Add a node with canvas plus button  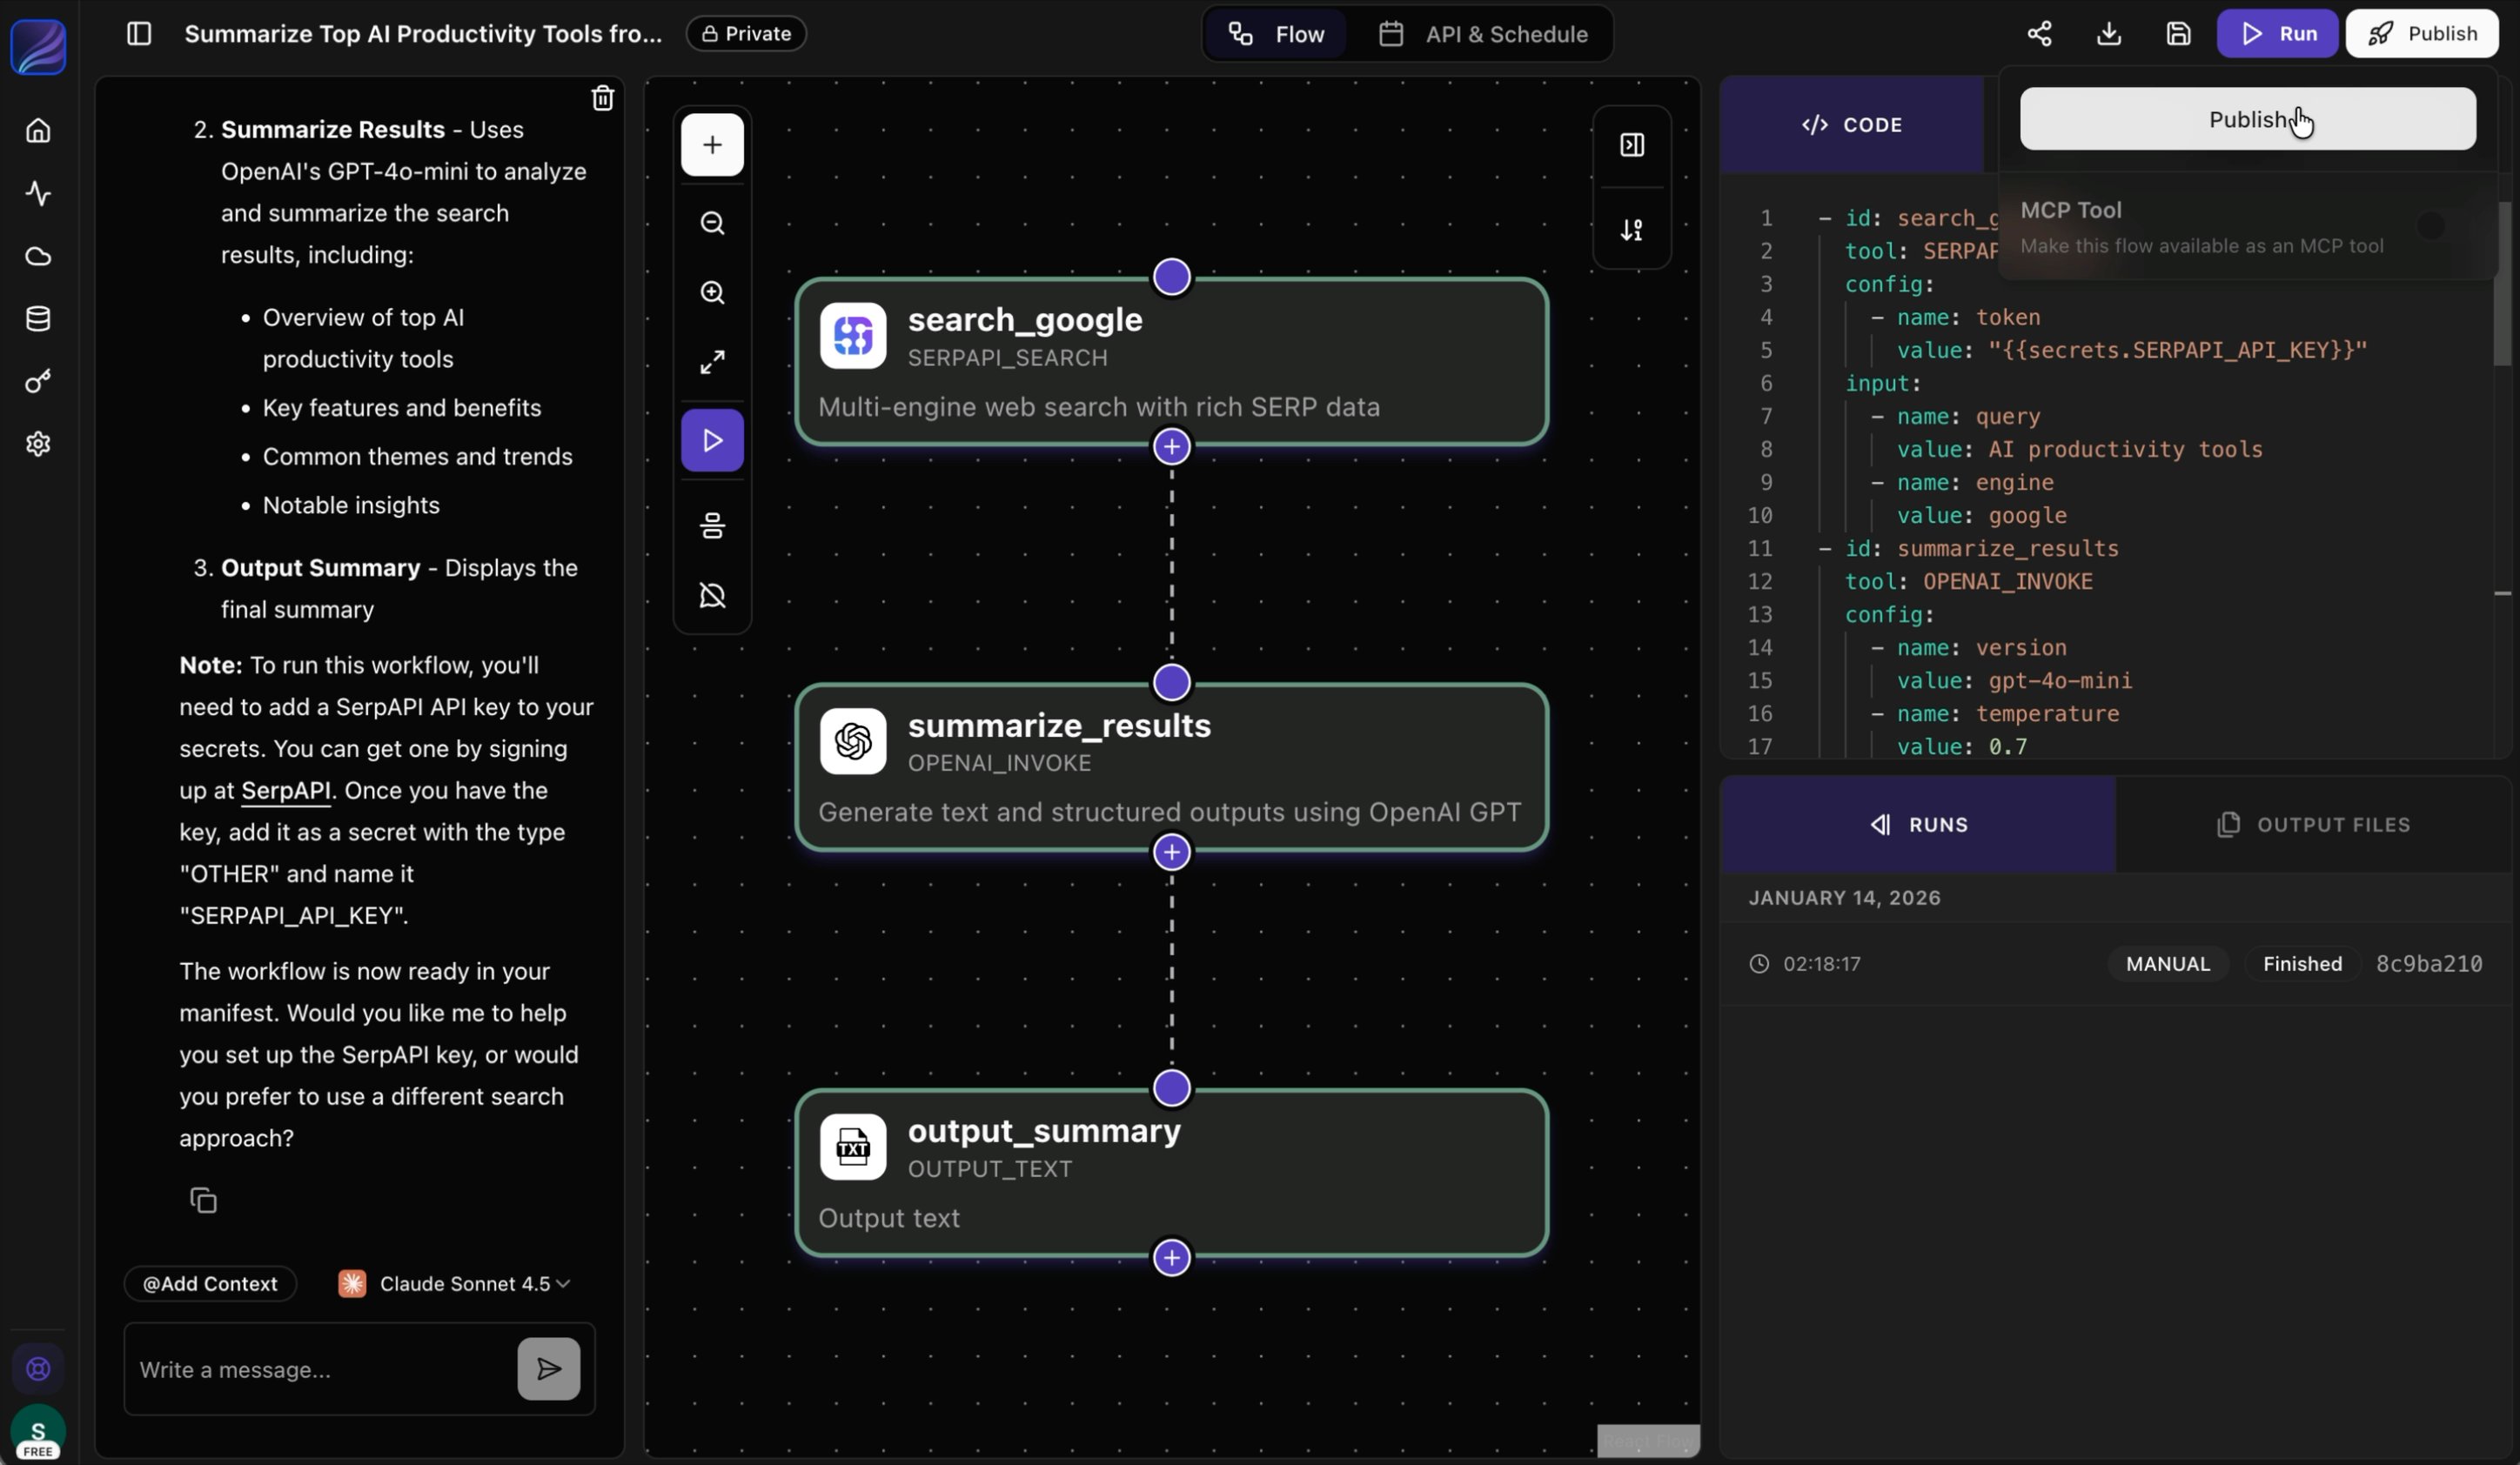coord(712,145)
